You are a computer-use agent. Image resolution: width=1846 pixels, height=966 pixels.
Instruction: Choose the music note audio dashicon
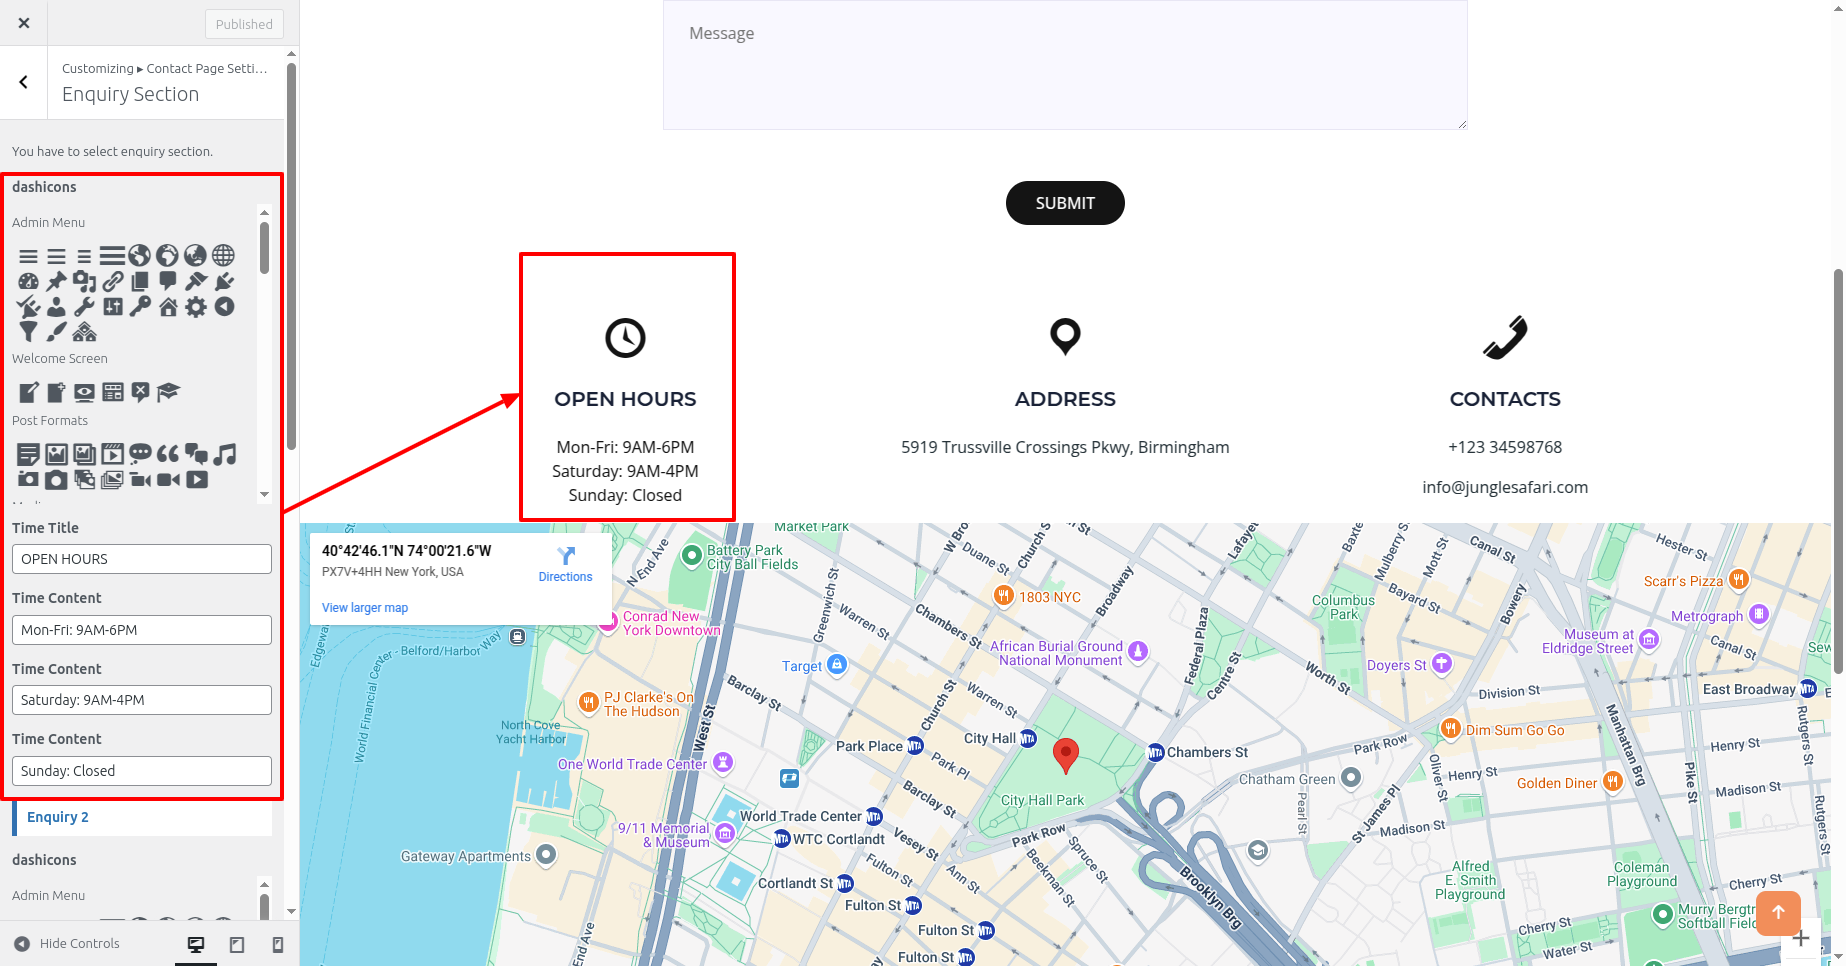[225, 454]
